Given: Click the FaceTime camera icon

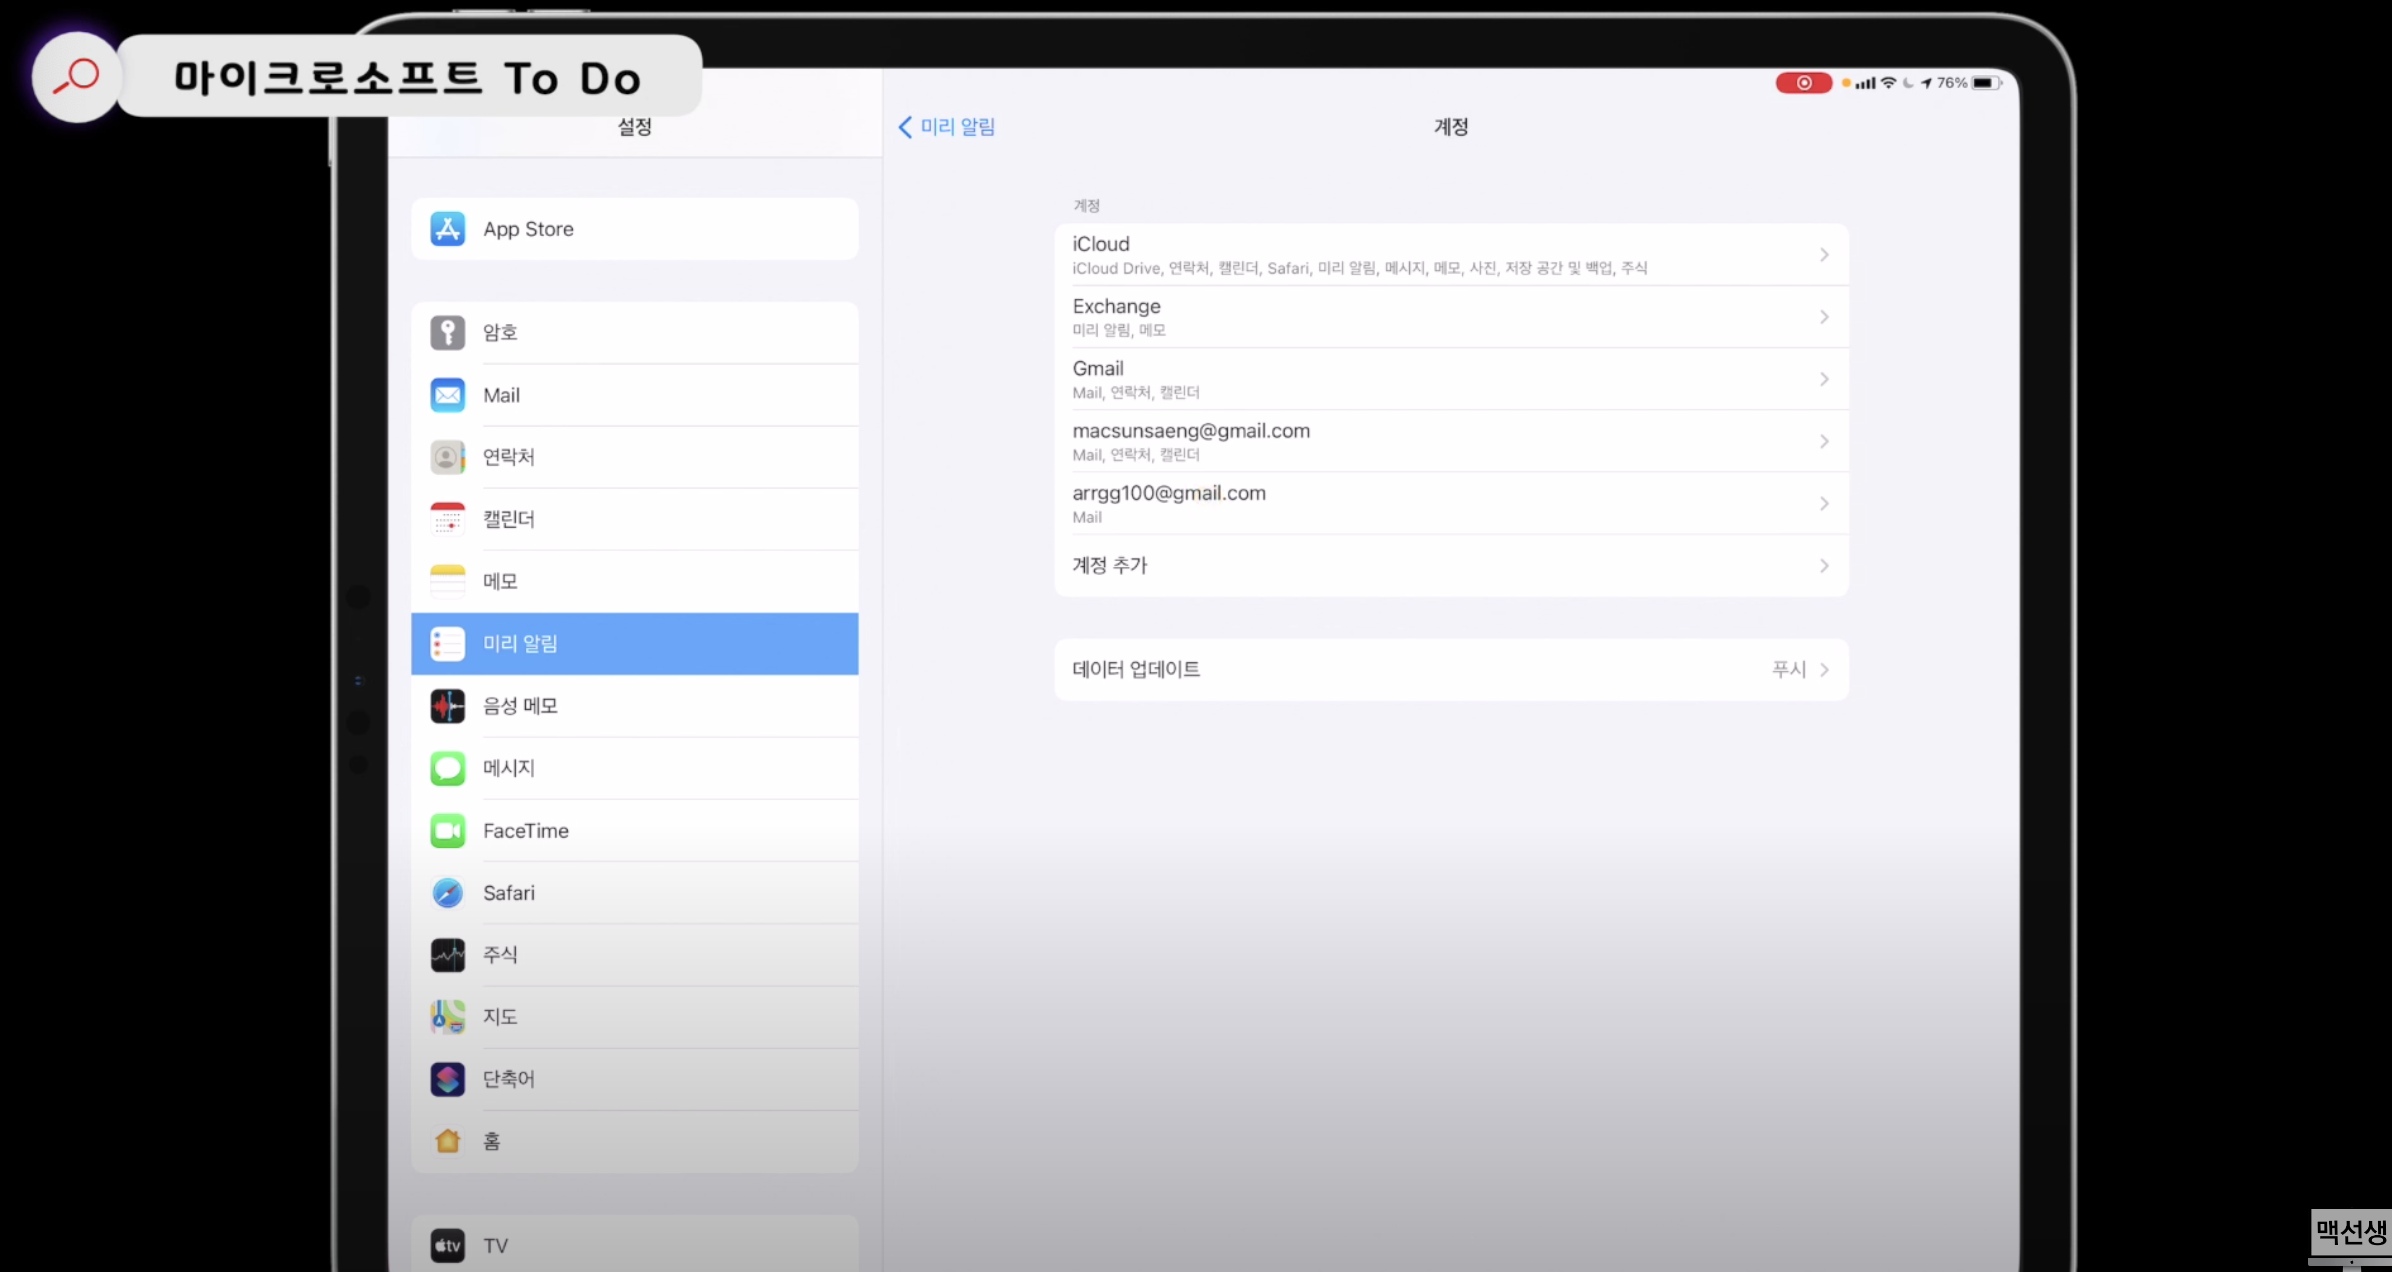Looking at the screenshot, I should point(447,830).
